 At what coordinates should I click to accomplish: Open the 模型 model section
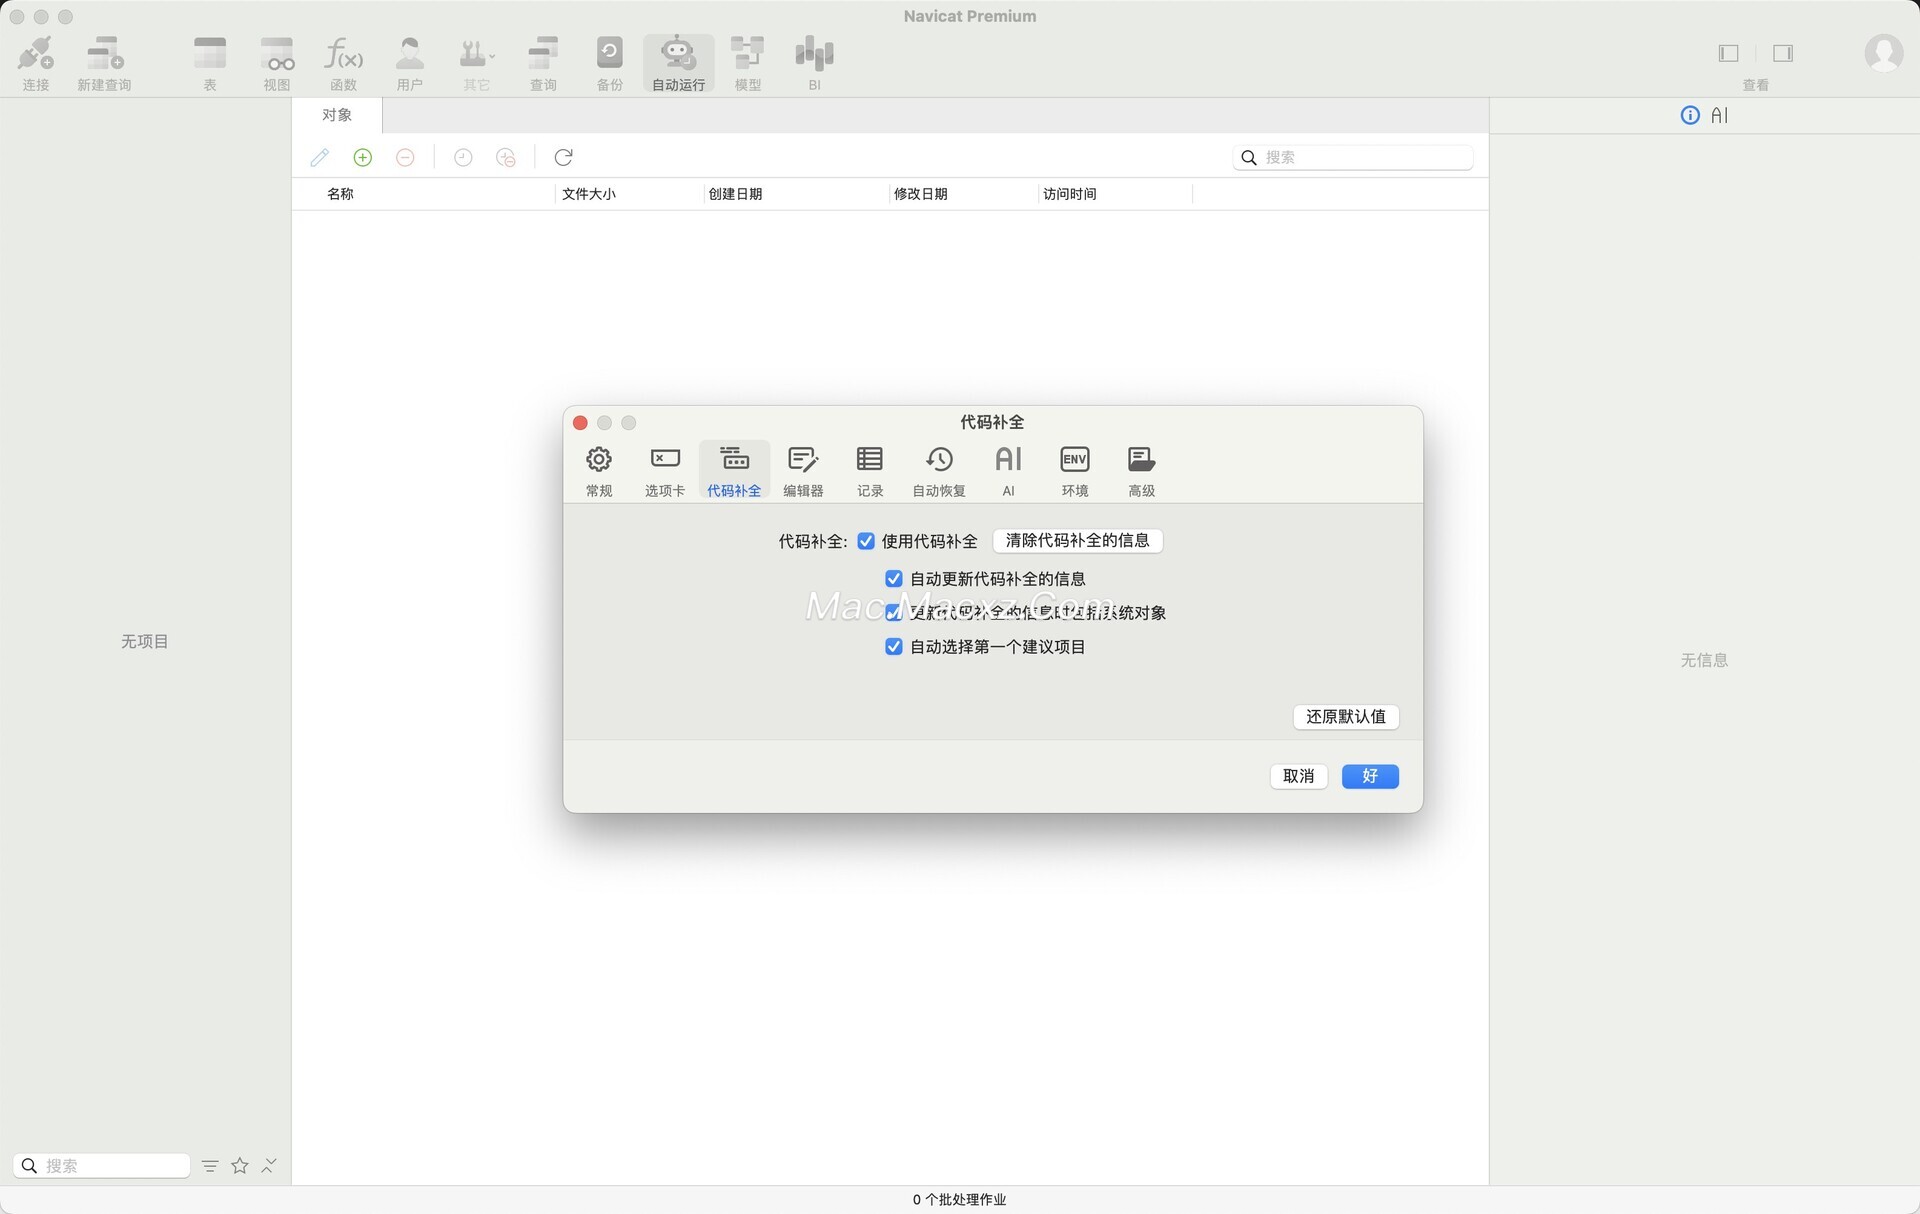[x=747, y=63]
